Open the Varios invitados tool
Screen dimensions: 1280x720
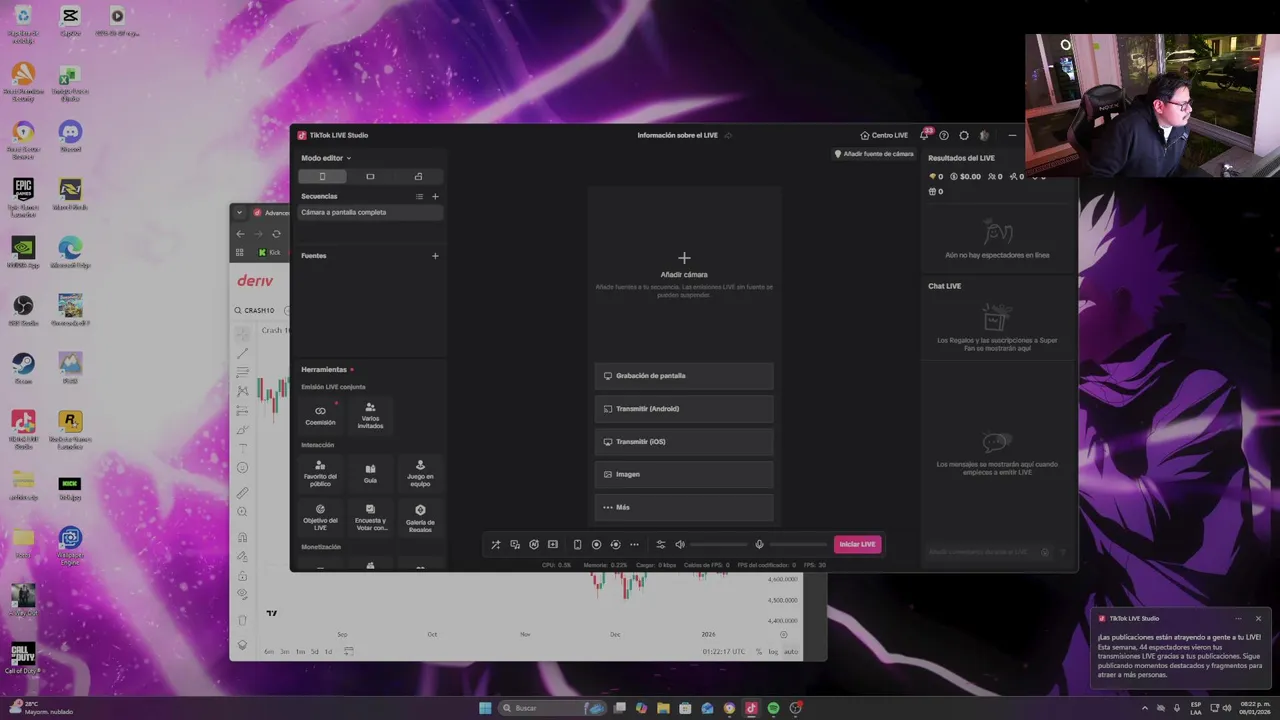pos(370,415)
